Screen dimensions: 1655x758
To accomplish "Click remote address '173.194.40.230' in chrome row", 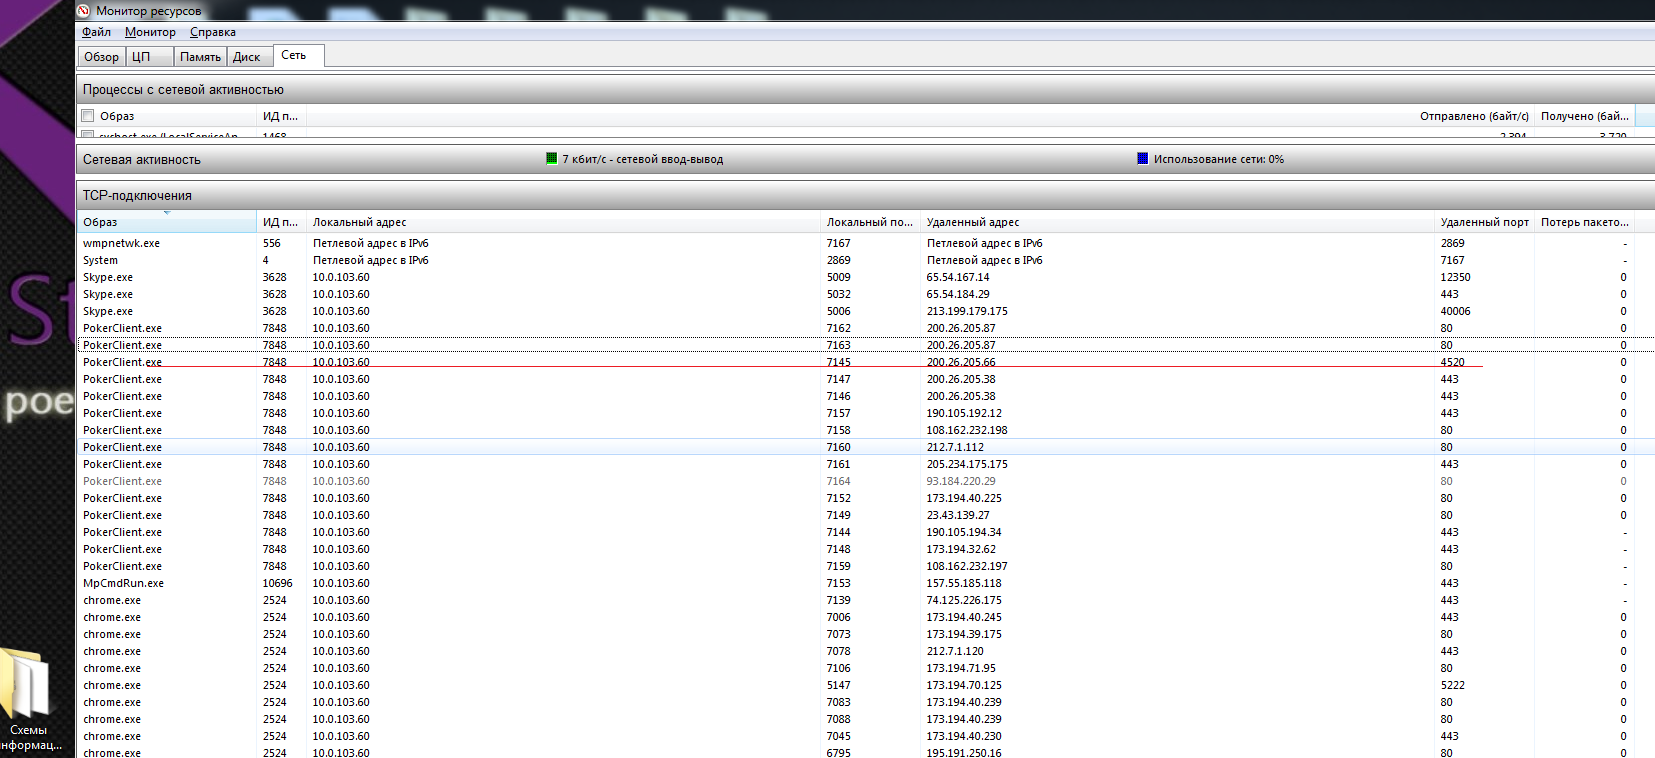I will (x=964, y=736).
